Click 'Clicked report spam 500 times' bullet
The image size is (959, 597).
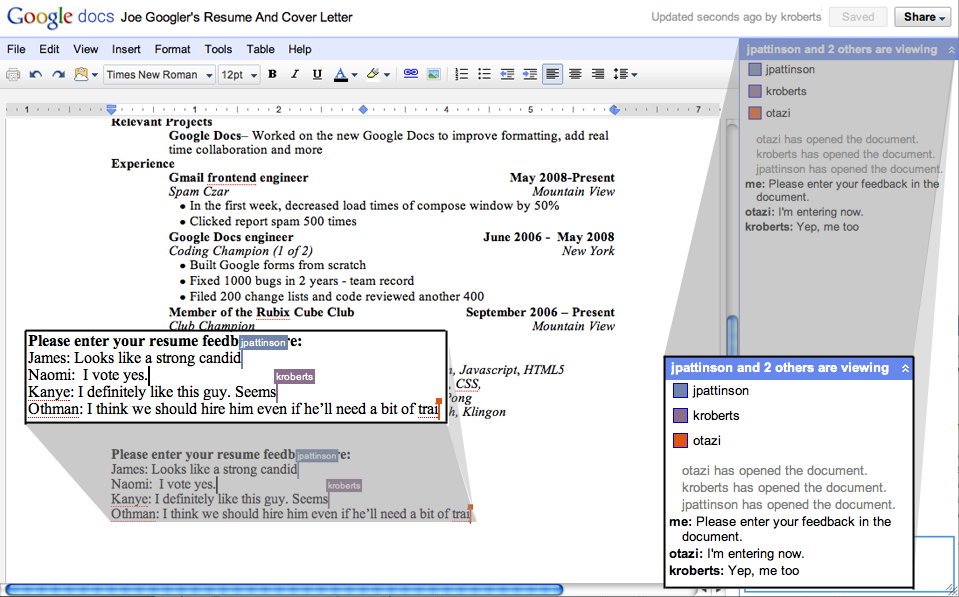[x=273, y=221]
